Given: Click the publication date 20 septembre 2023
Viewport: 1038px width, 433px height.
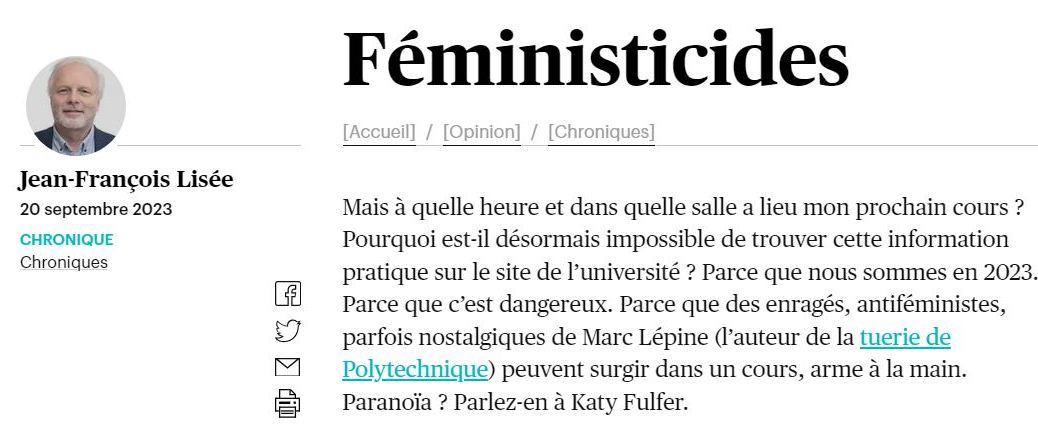Looking at the screenshot, I should click(96, 210).
